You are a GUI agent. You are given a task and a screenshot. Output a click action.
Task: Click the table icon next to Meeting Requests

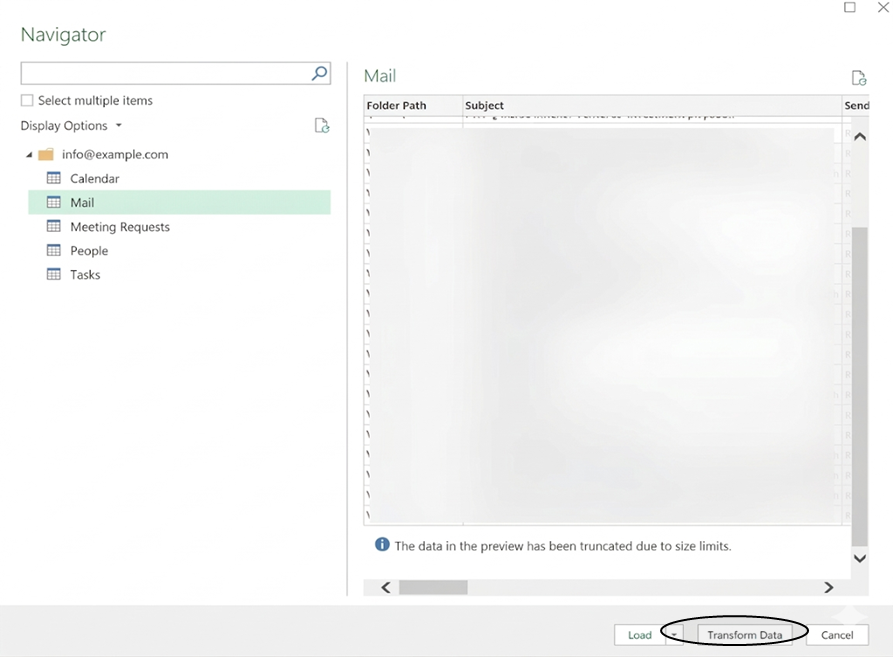pyautogui.click(x=54, y=226)
